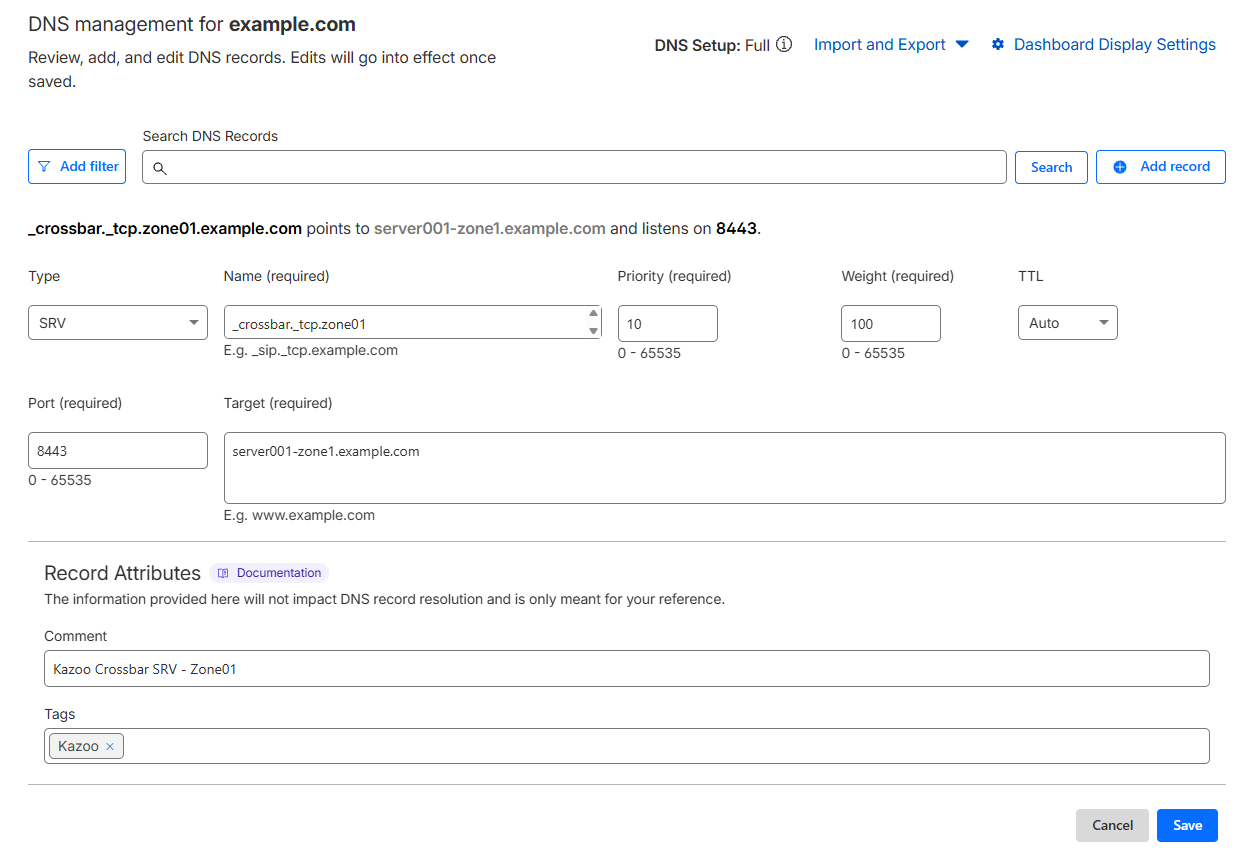Expand the Import and Export chevron

961,44
